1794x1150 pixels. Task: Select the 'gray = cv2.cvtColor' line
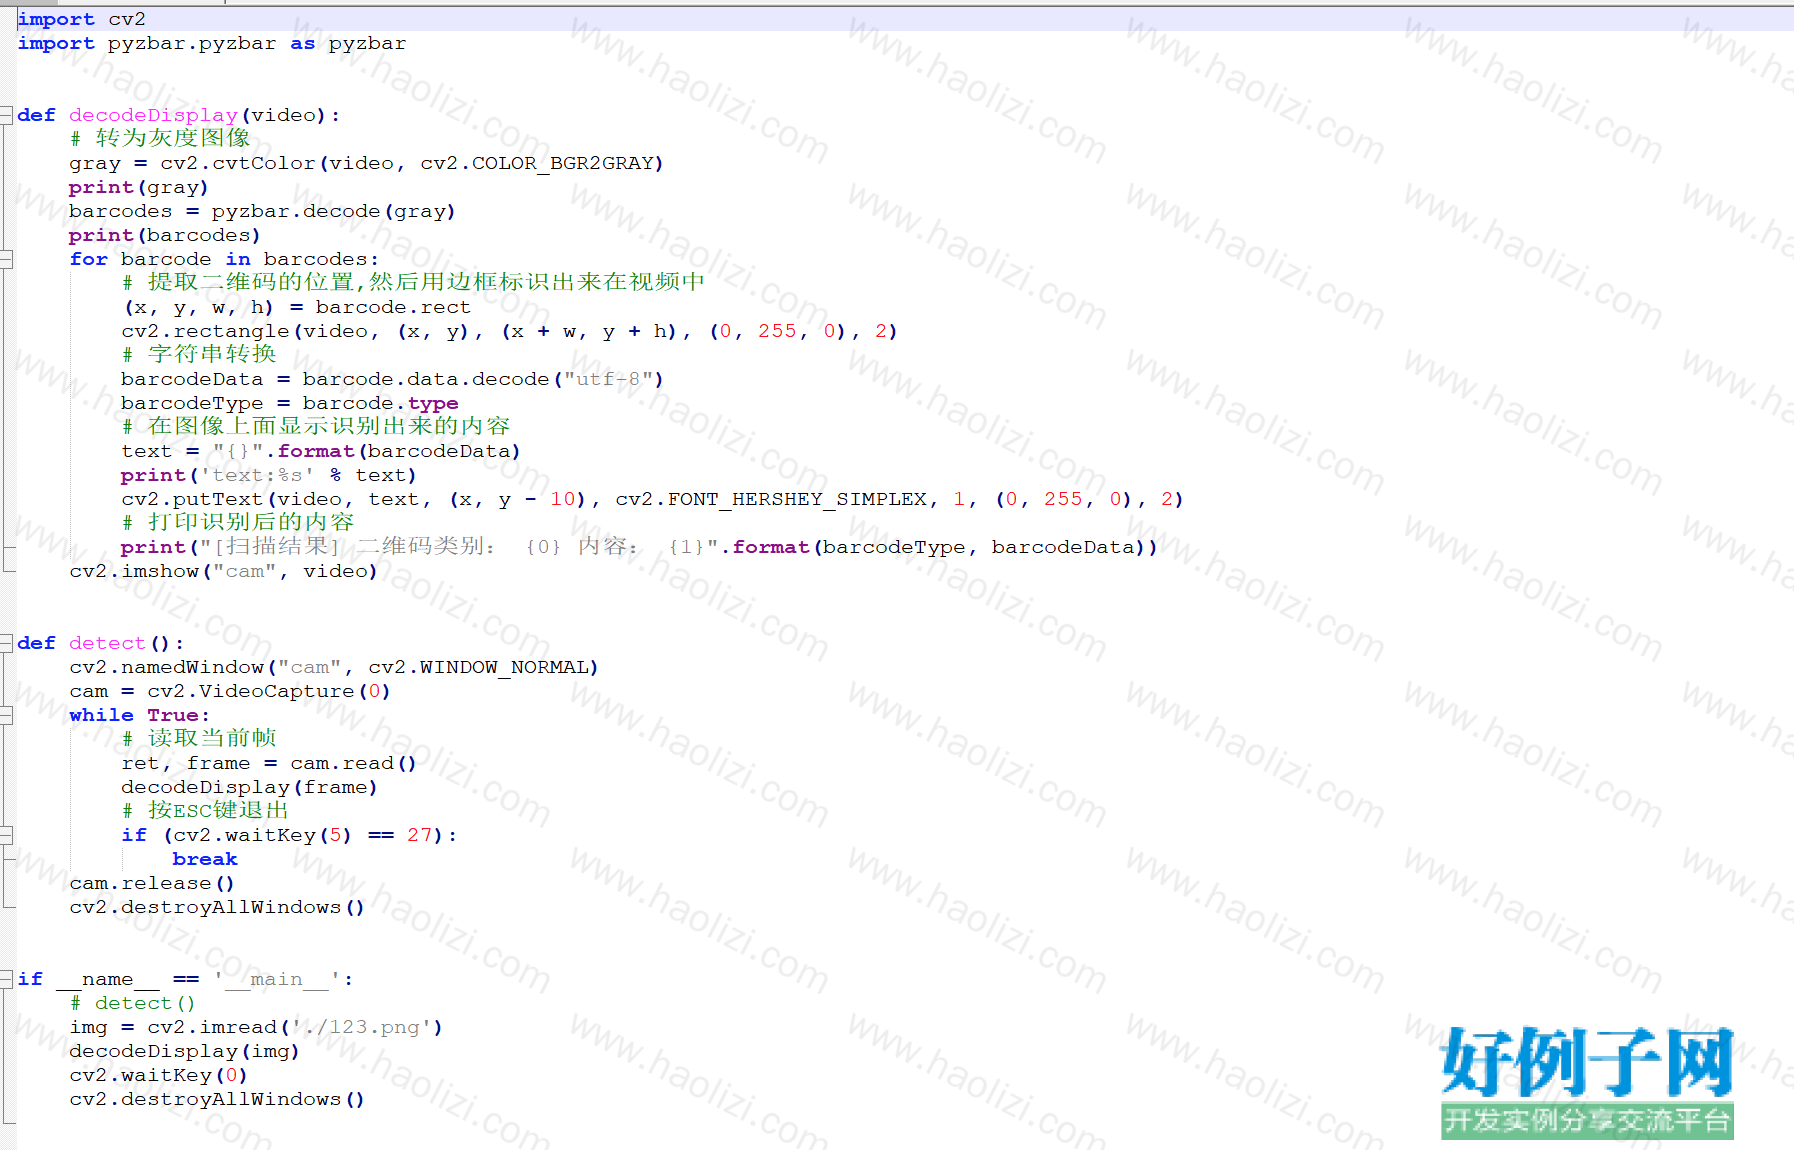366,163
